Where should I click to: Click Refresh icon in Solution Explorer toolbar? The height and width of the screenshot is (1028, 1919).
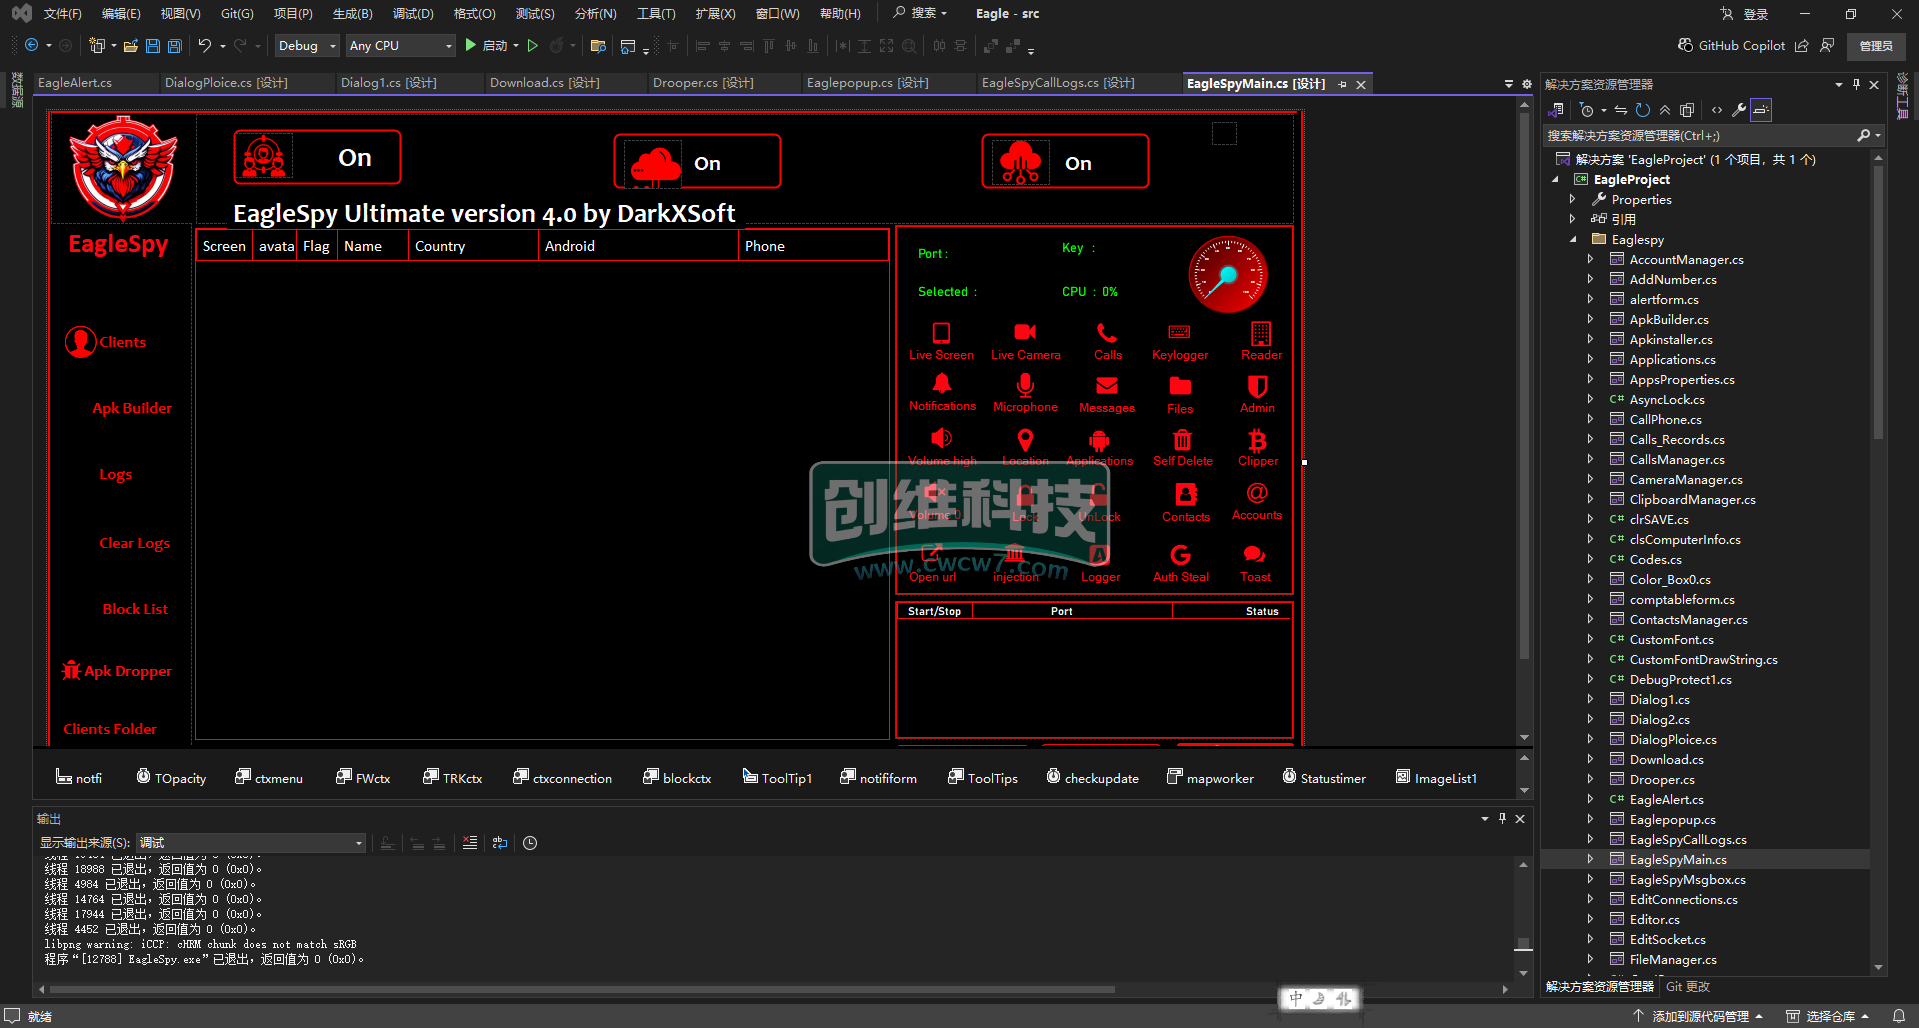coord(1642,110)
